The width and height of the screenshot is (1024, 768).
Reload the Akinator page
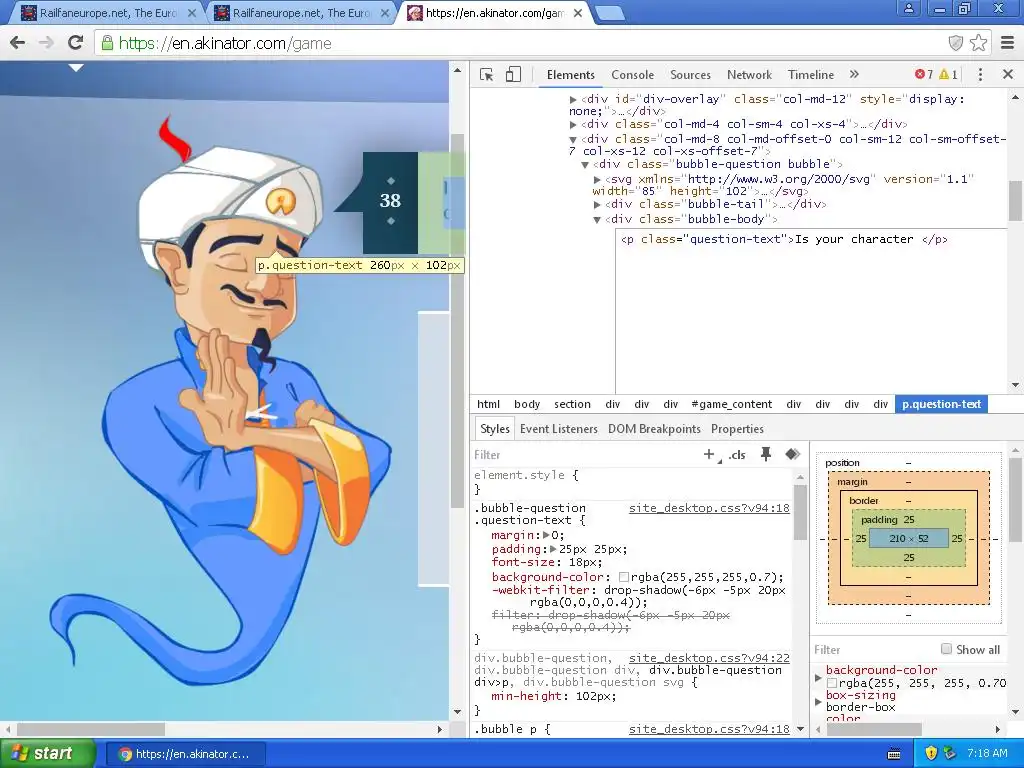pos(76,43)
